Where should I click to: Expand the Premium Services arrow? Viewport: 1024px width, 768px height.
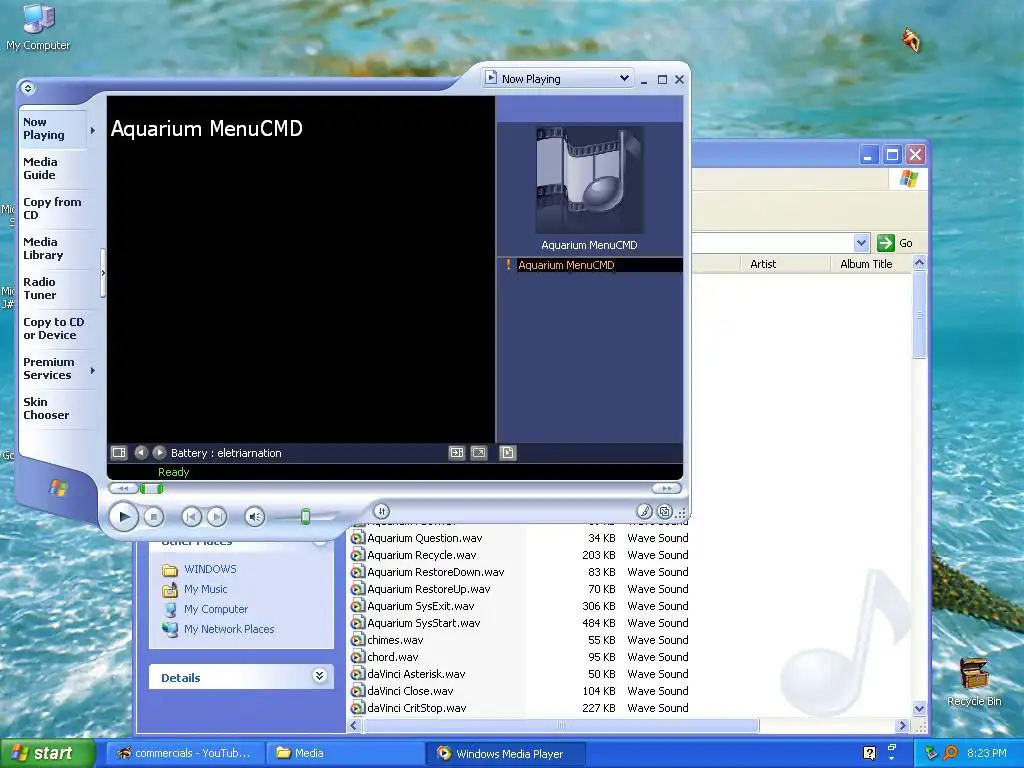coord(93,370)
